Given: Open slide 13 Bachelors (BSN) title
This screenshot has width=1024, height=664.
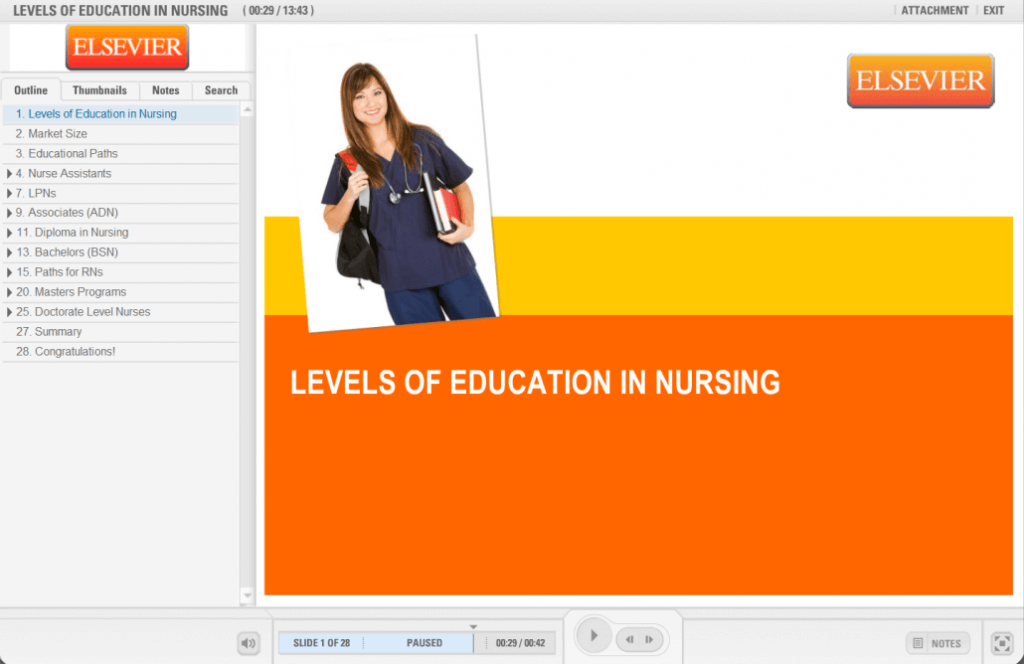Looking at the screenshot, I should (x=67, y=252).
